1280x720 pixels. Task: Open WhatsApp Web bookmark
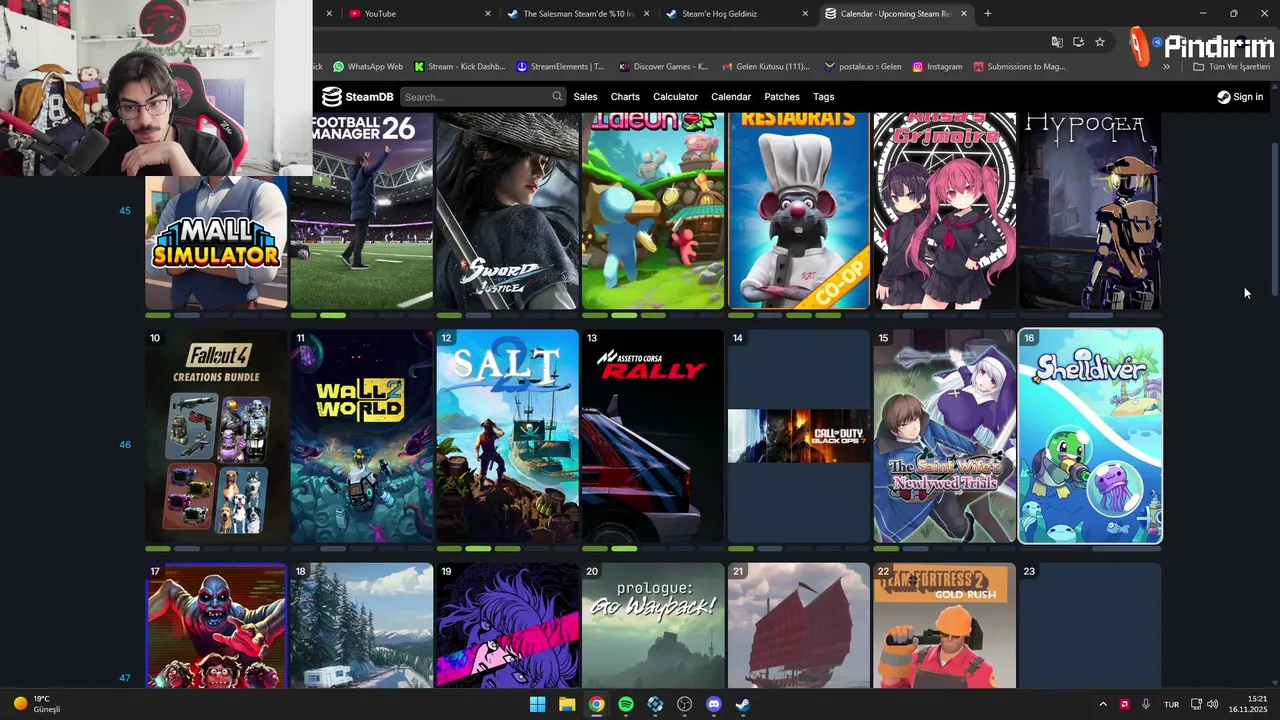click(368, 67)
